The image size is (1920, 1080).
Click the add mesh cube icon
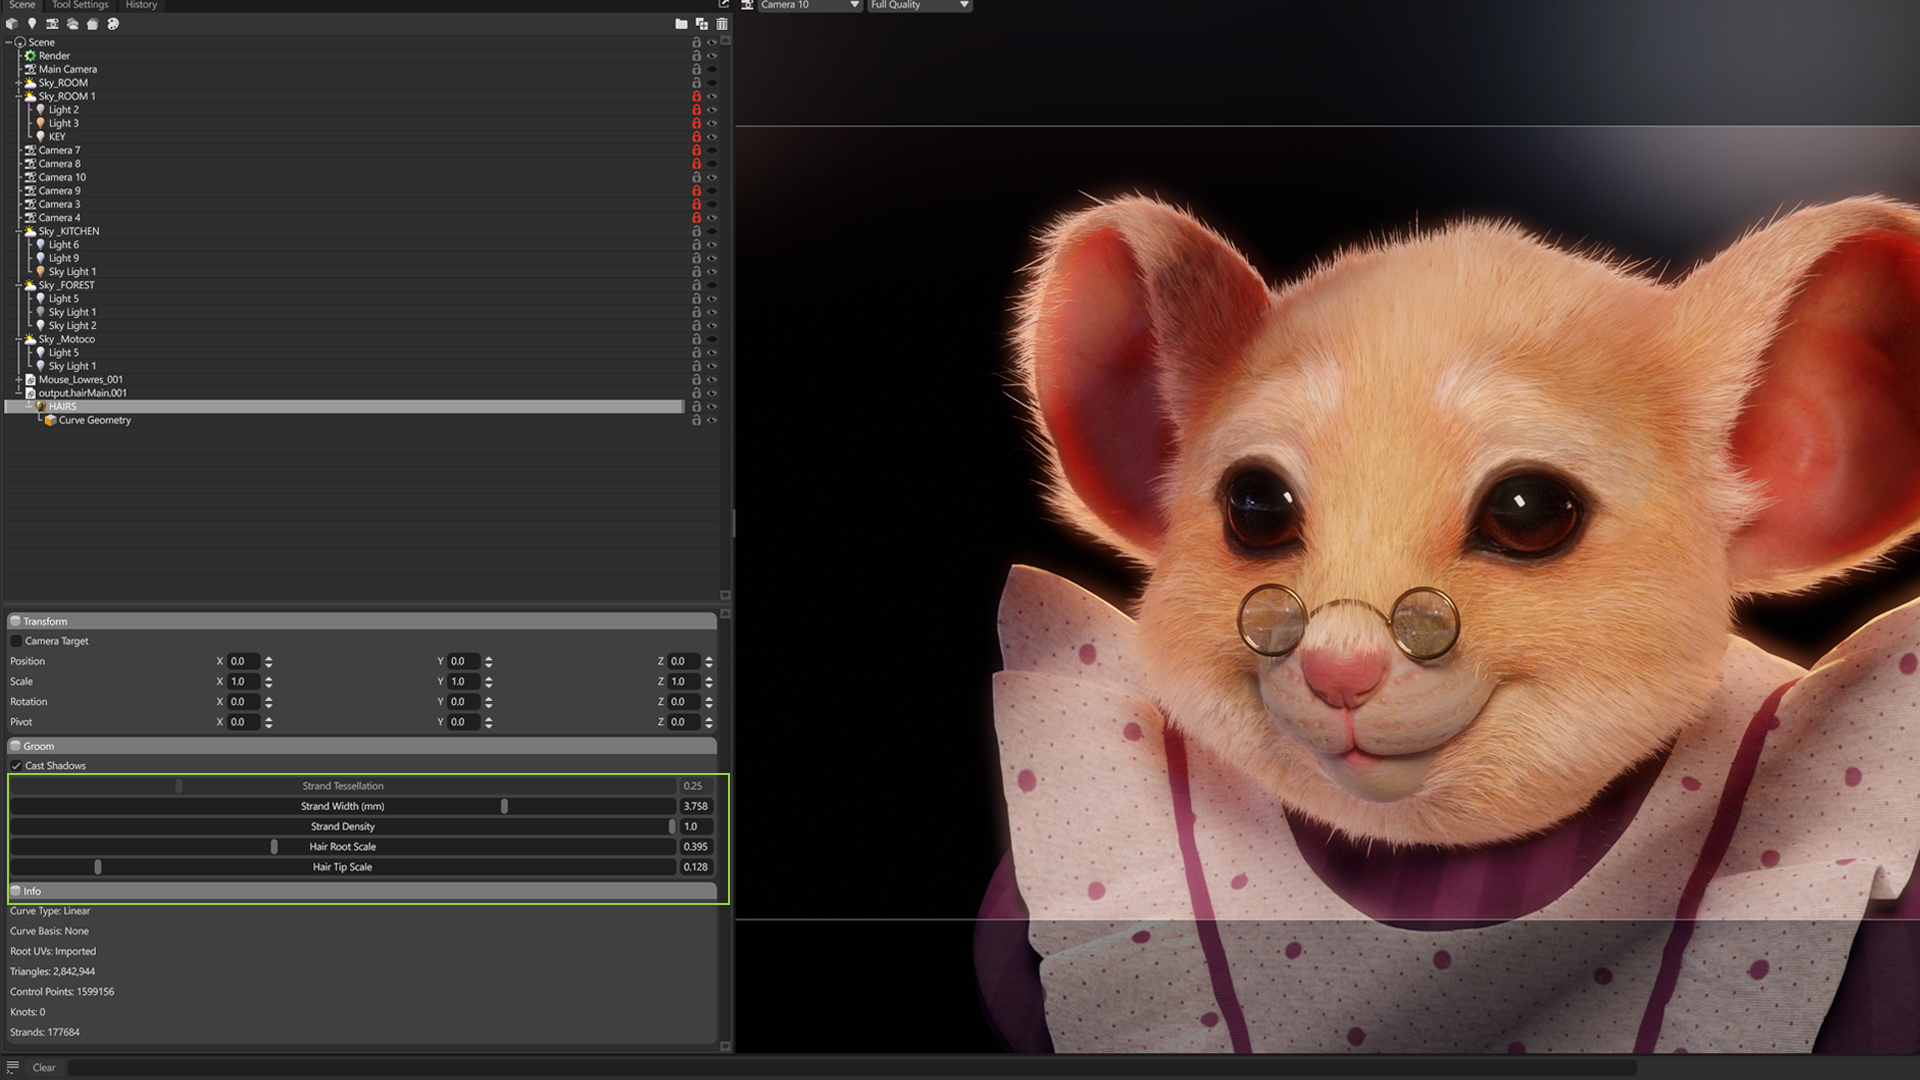12,24
